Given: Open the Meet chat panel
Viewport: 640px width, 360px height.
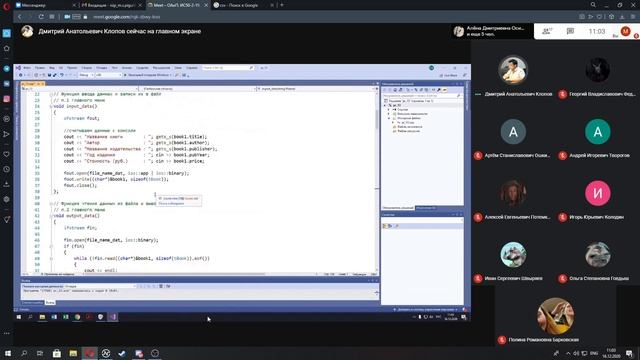Looking at the screenshot, I should click(570, 31).
